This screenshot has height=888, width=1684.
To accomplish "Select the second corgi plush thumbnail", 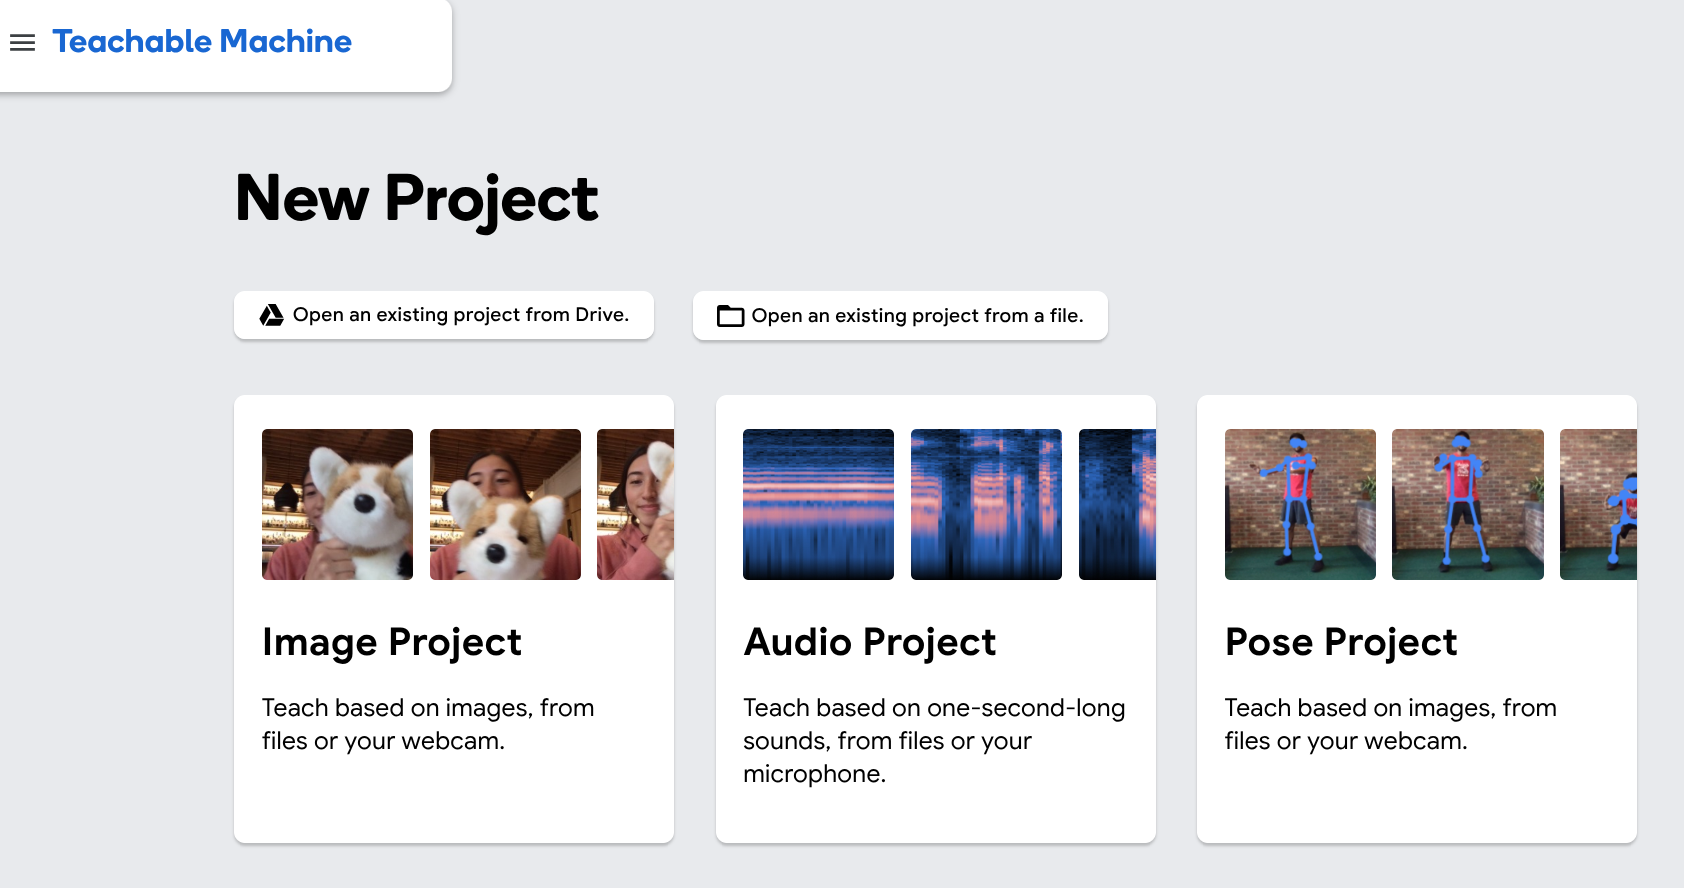I will pyautogui.click(x=505, y=504).
